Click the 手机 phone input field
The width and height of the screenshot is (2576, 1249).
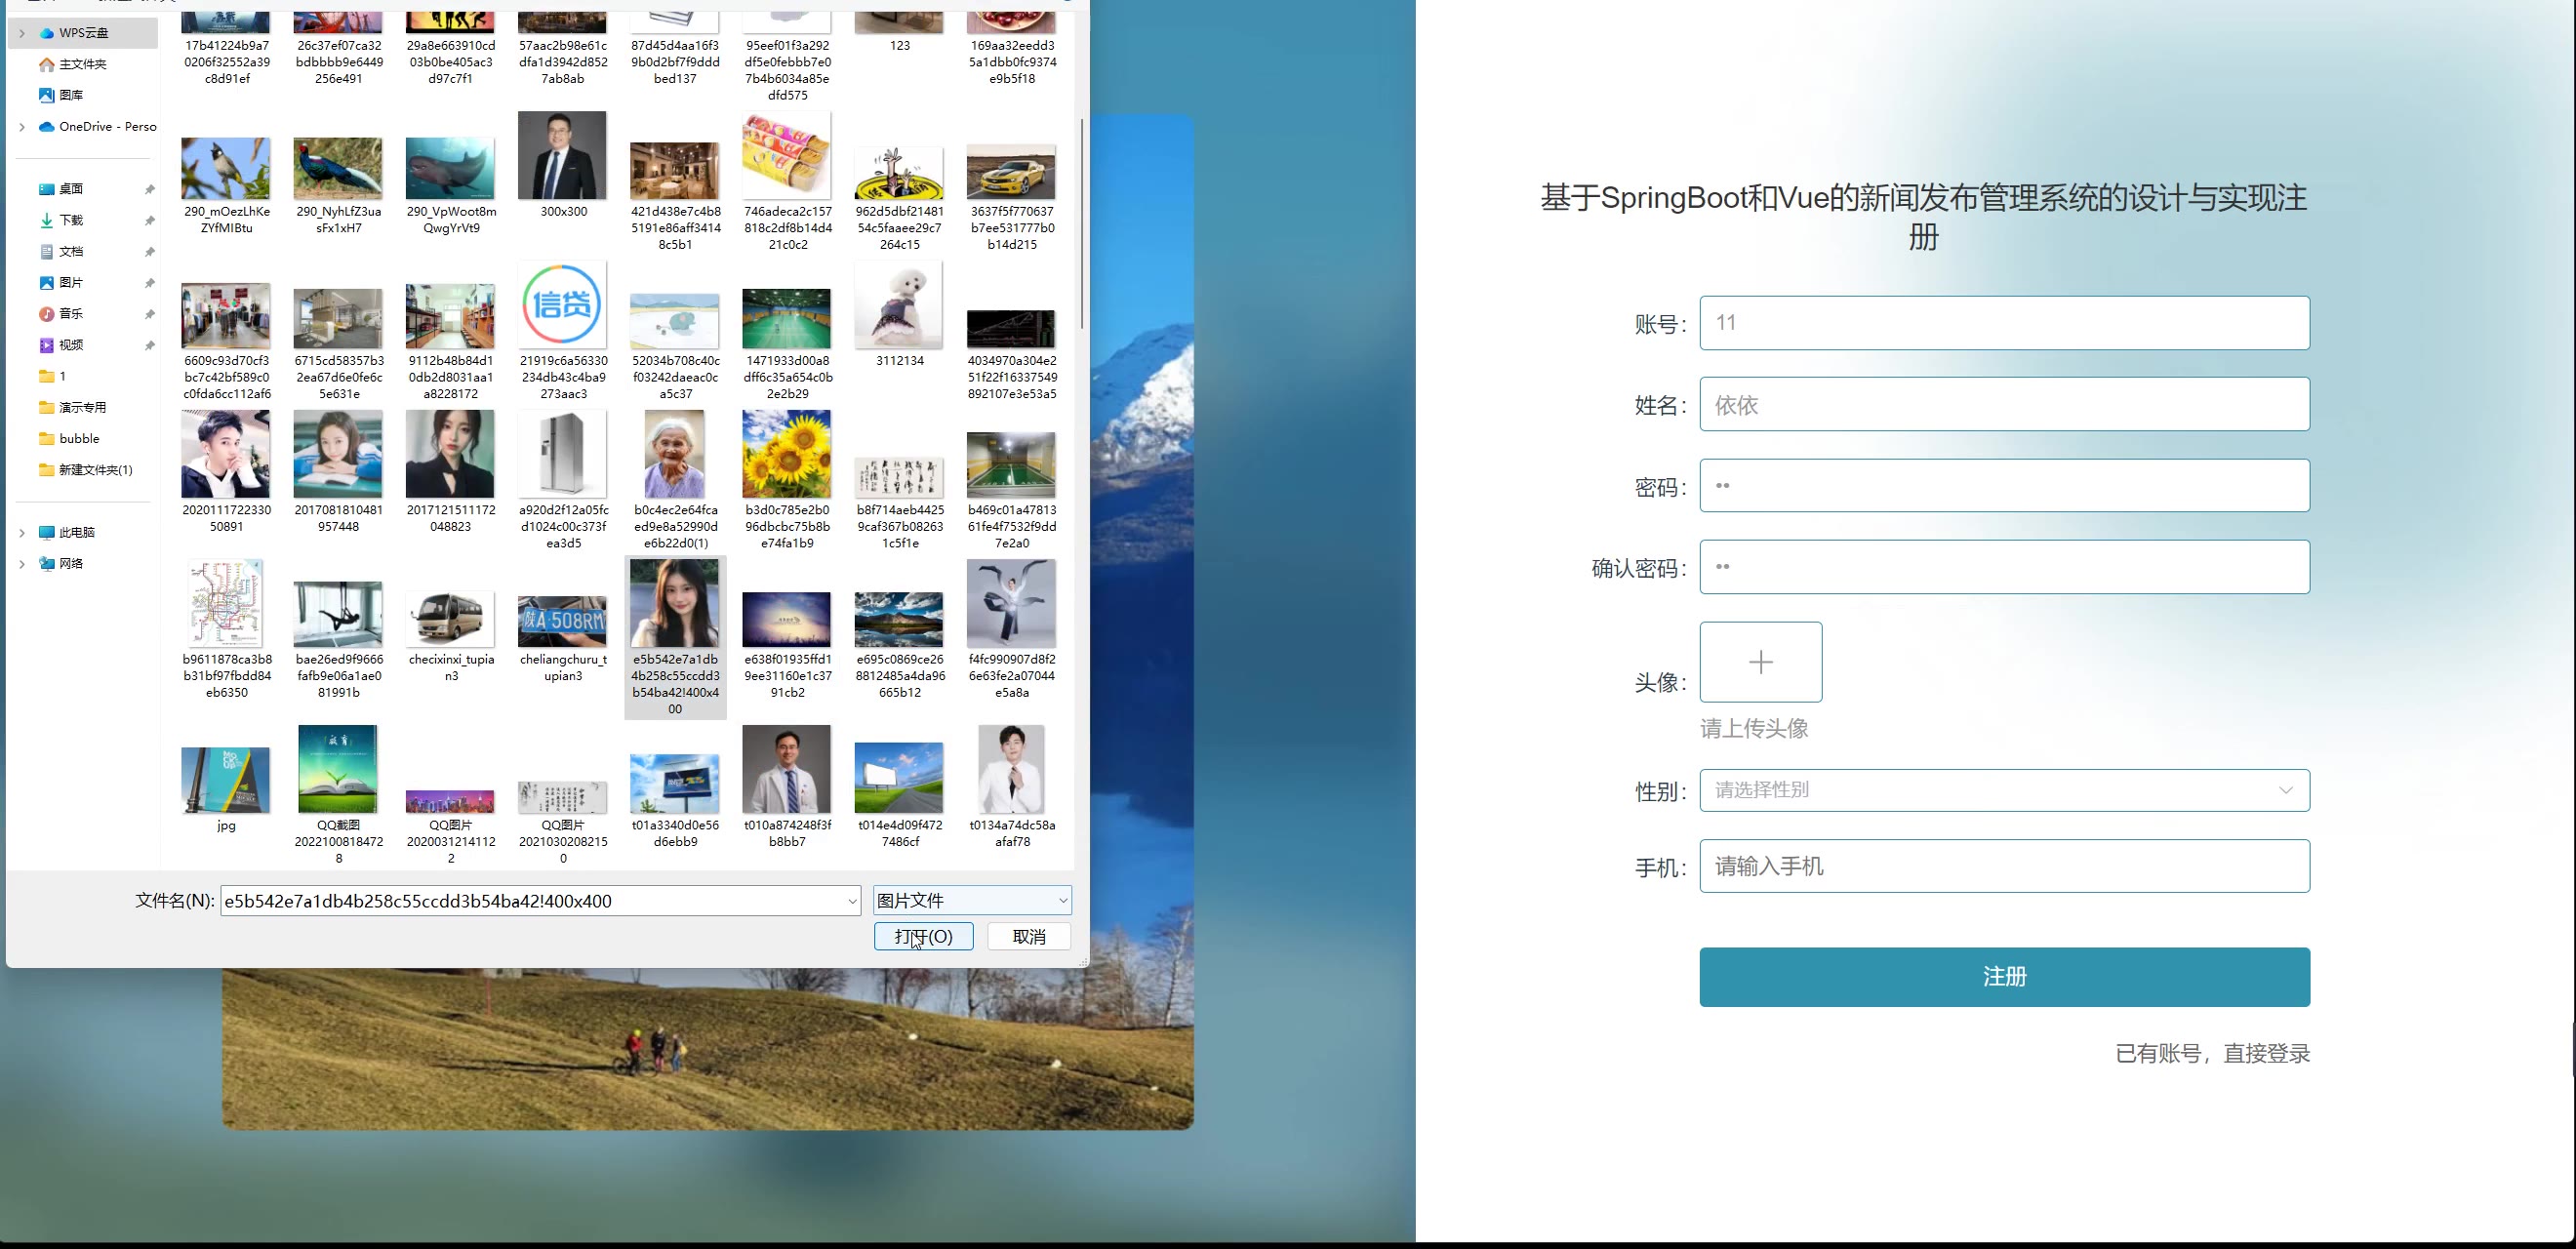pos(2003,866)
